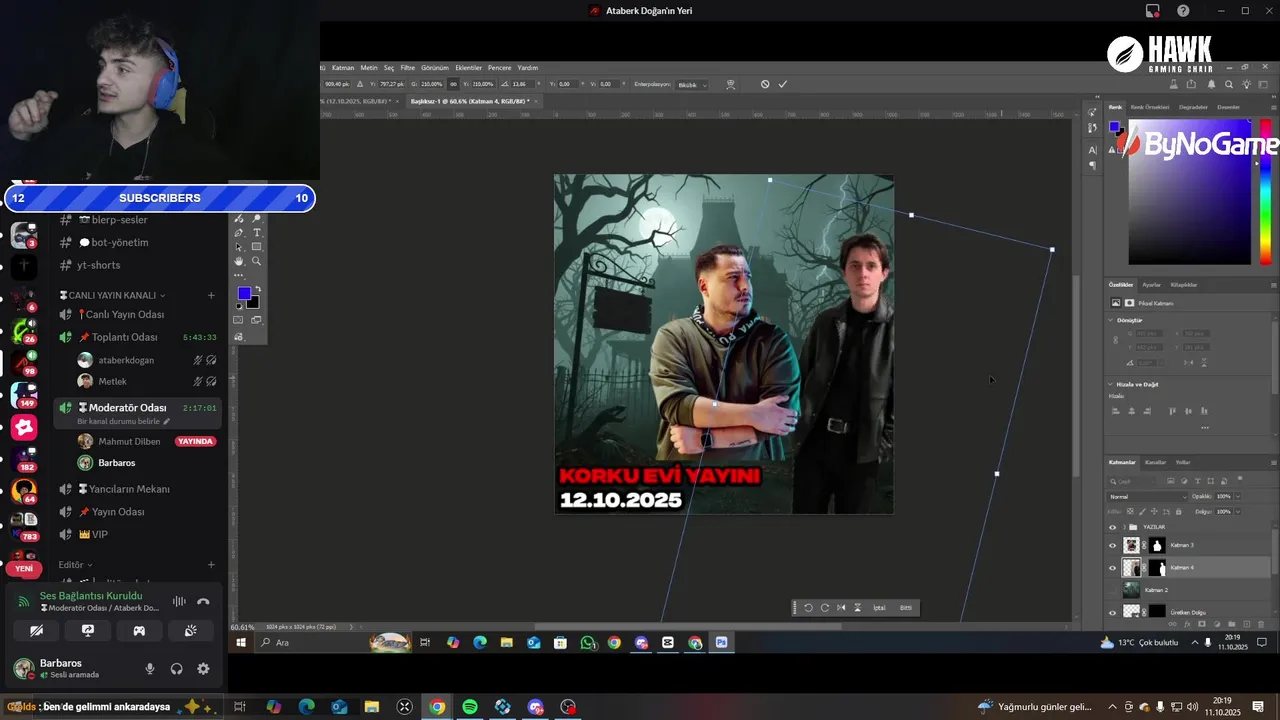The height and width of the screenshot is (720, 1280).
Task: Add channel to CANLI YAYIN KANALI with plus
Action: [x=211, y=295]
